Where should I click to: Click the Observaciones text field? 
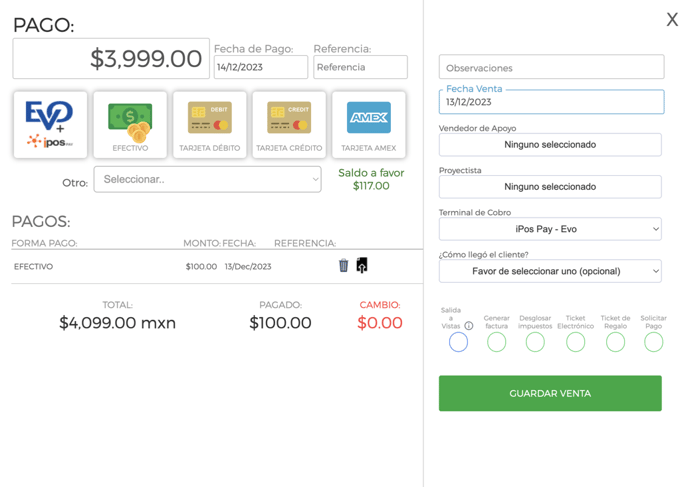tap(551, 67)
